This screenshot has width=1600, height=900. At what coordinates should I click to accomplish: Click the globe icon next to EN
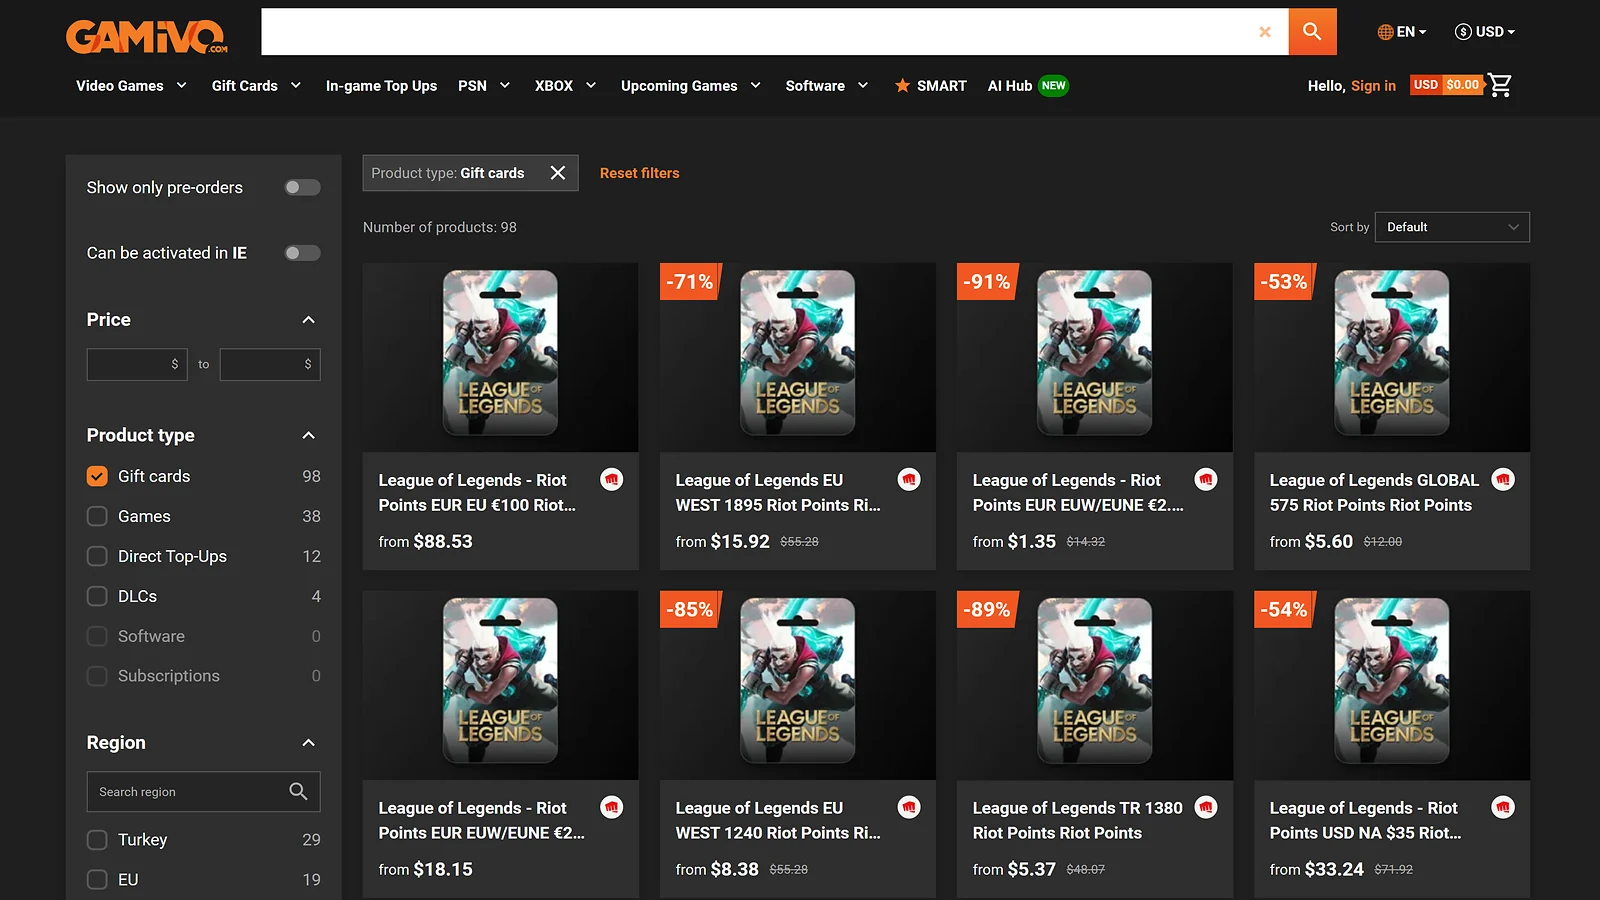pos(1385,31)
